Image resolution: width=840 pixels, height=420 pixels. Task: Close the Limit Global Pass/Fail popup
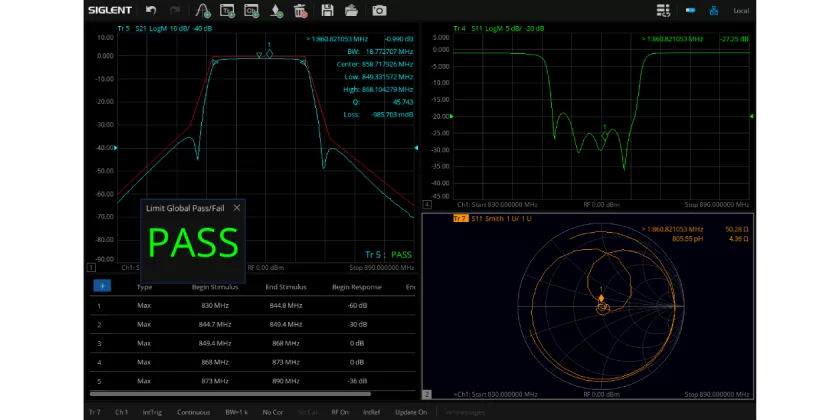tap(237, 208)
